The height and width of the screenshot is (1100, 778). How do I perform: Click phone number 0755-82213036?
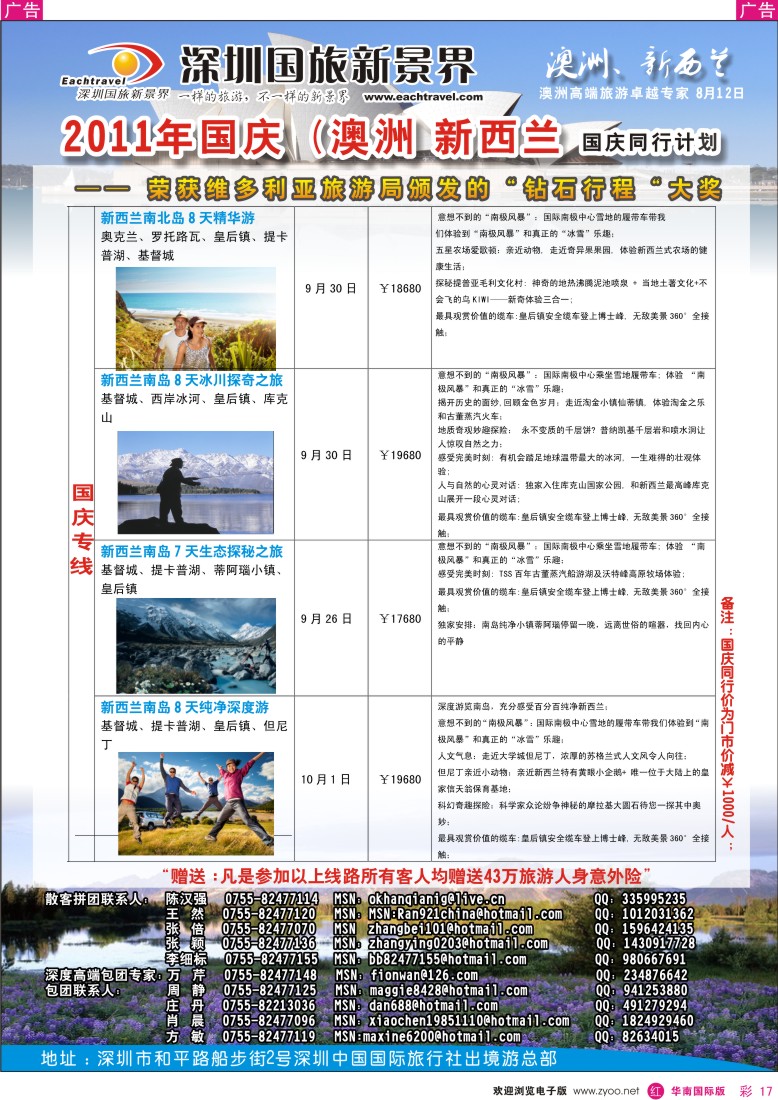(269, 1005)
